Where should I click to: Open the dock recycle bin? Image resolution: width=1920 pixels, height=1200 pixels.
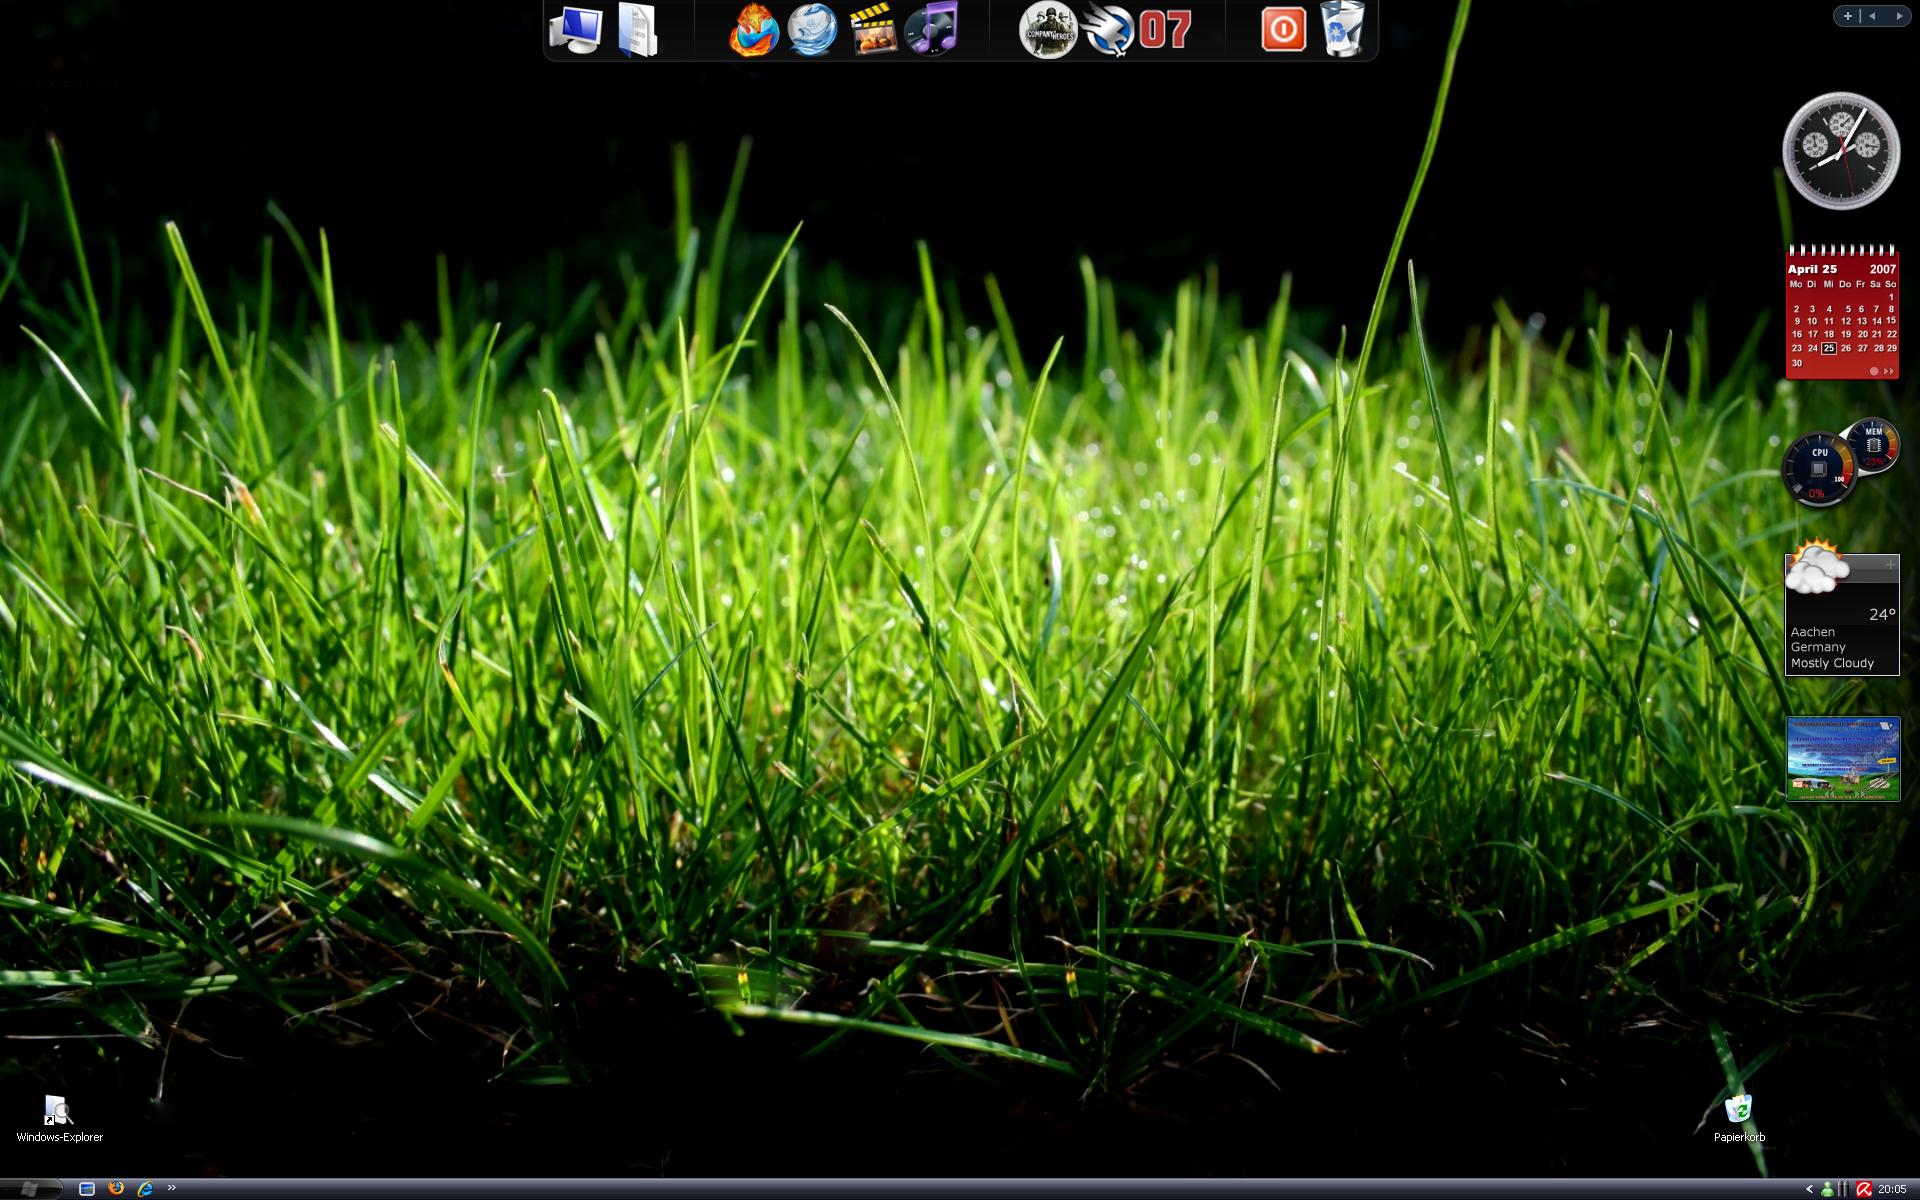click(x=1342, y=28)
